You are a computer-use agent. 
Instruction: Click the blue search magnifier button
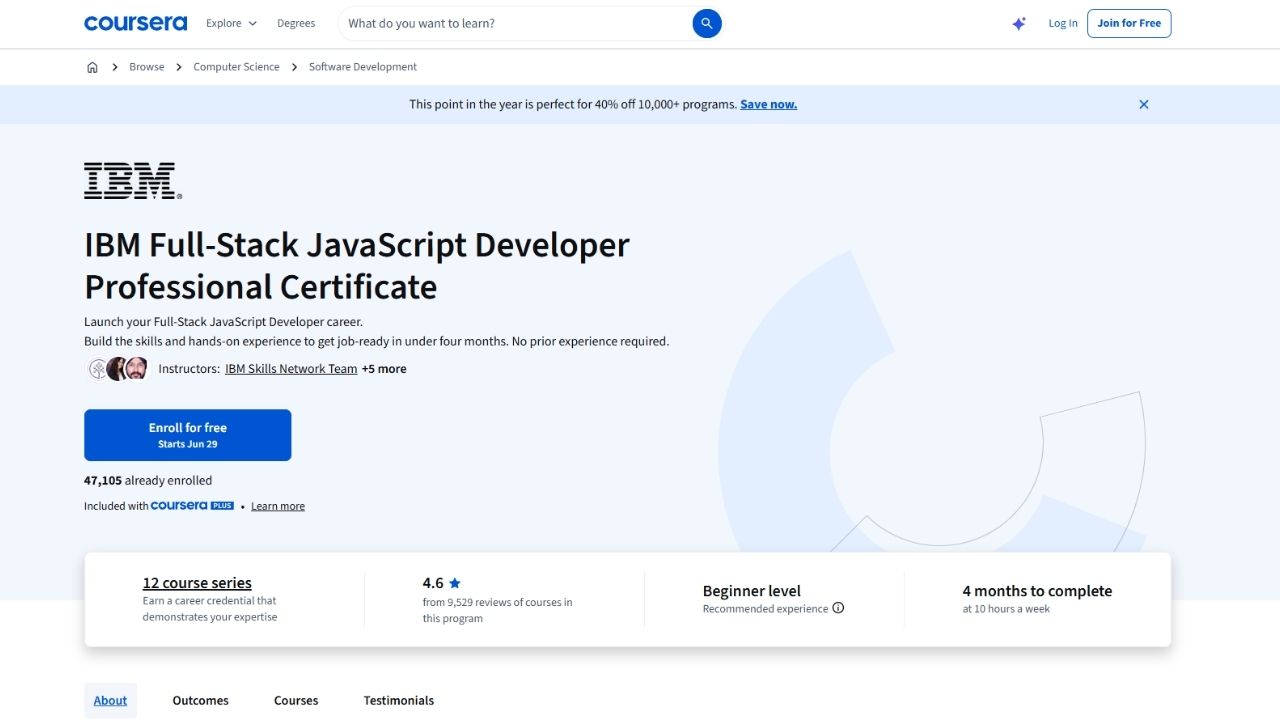pos(707,23)
